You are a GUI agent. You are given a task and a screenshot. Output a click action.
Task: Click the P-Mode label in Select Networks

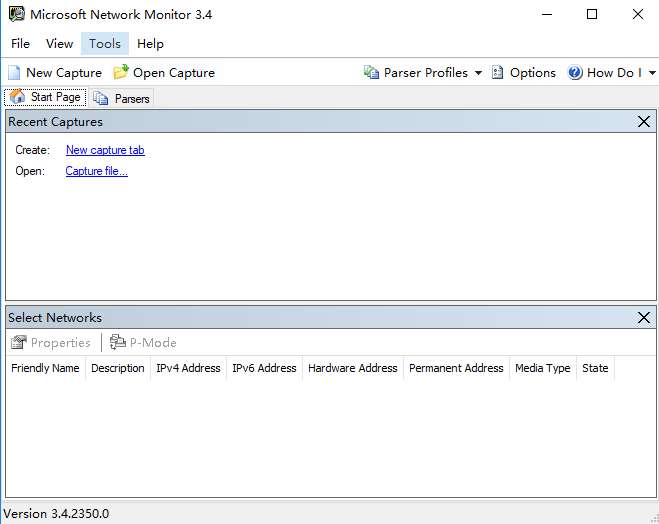click(x=153, y=343)
